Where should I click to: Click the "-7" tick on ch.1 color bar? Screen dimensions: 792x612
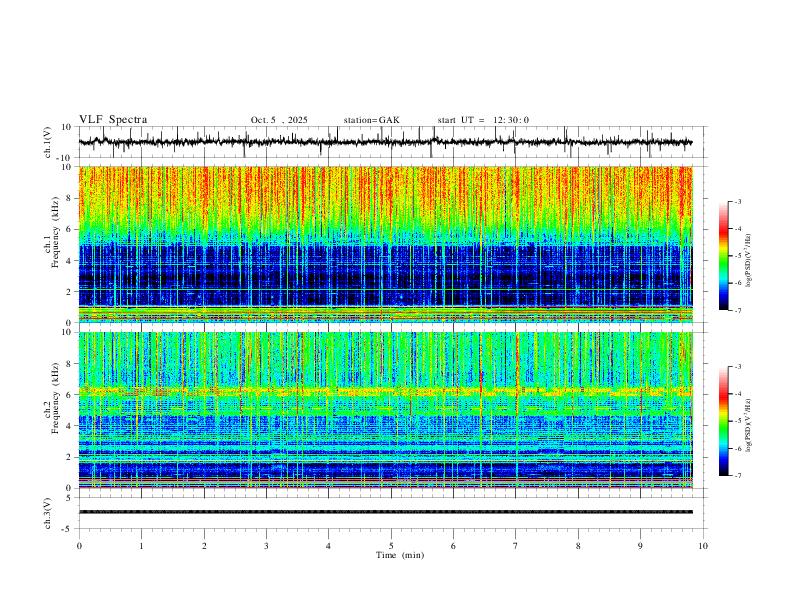pyautogui.click(x=738, y=311)
